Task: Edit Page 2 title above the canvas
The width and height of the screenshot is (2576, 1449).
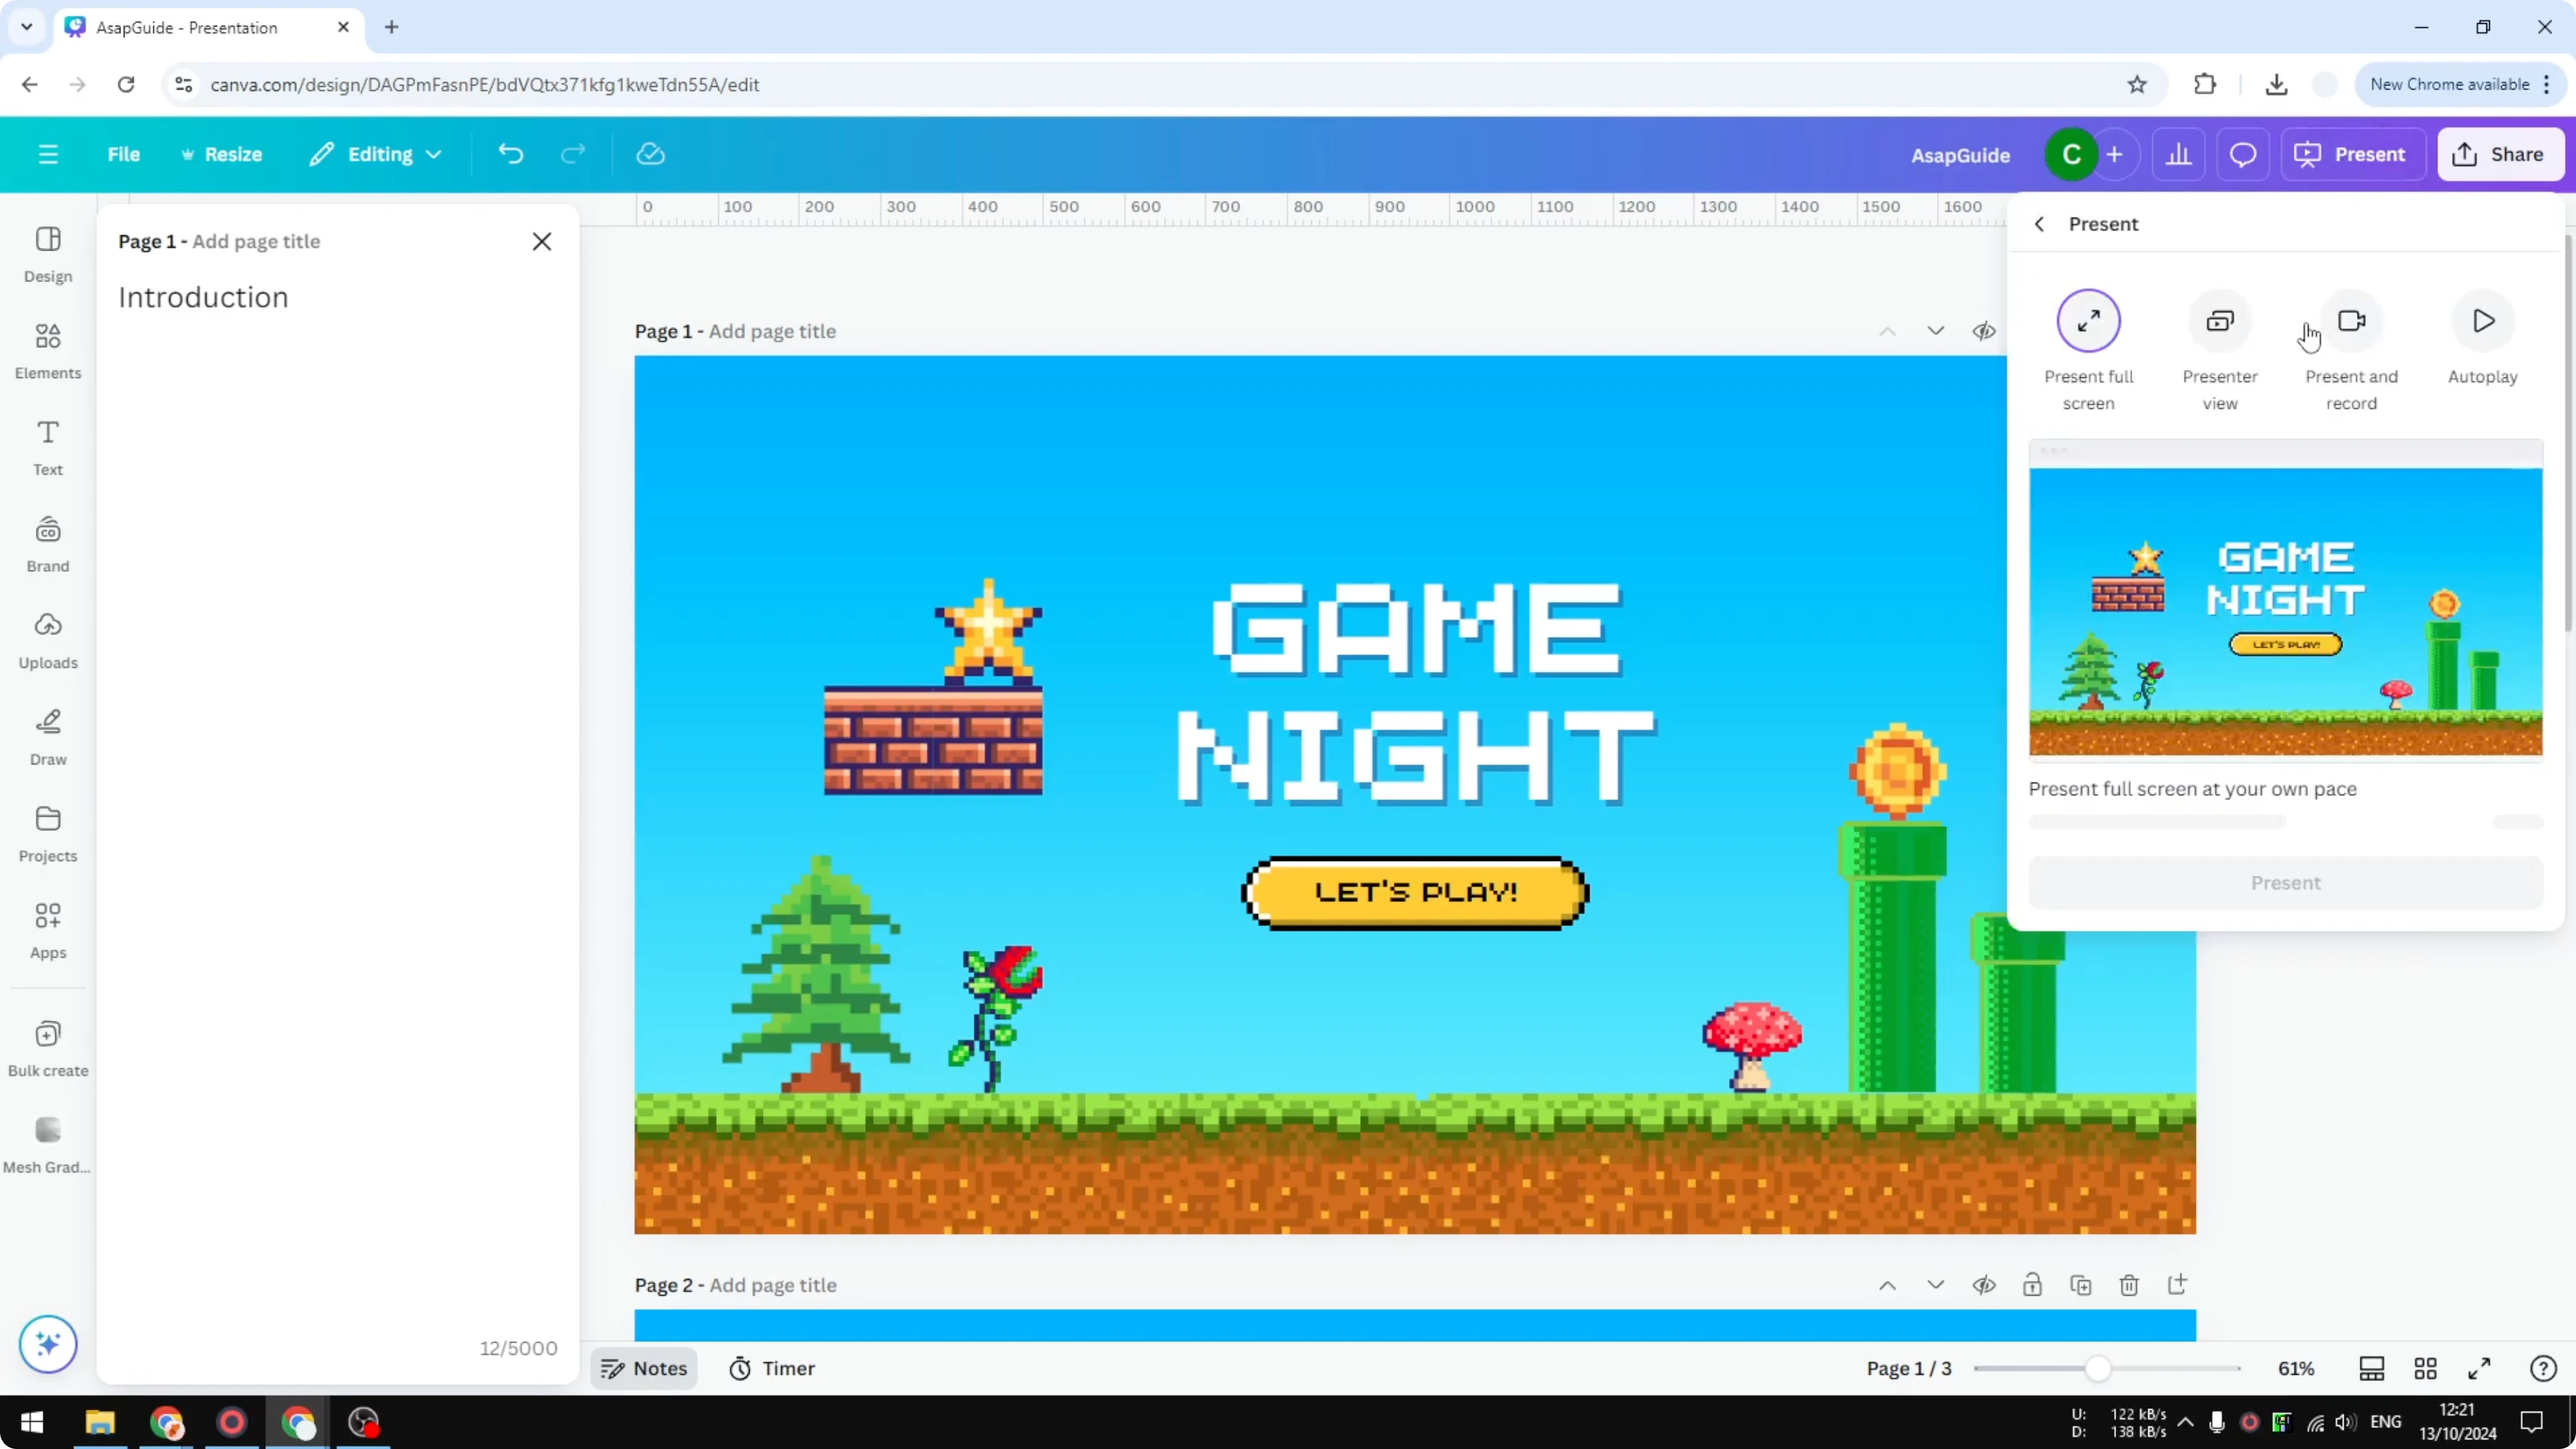Action: 772,1285
